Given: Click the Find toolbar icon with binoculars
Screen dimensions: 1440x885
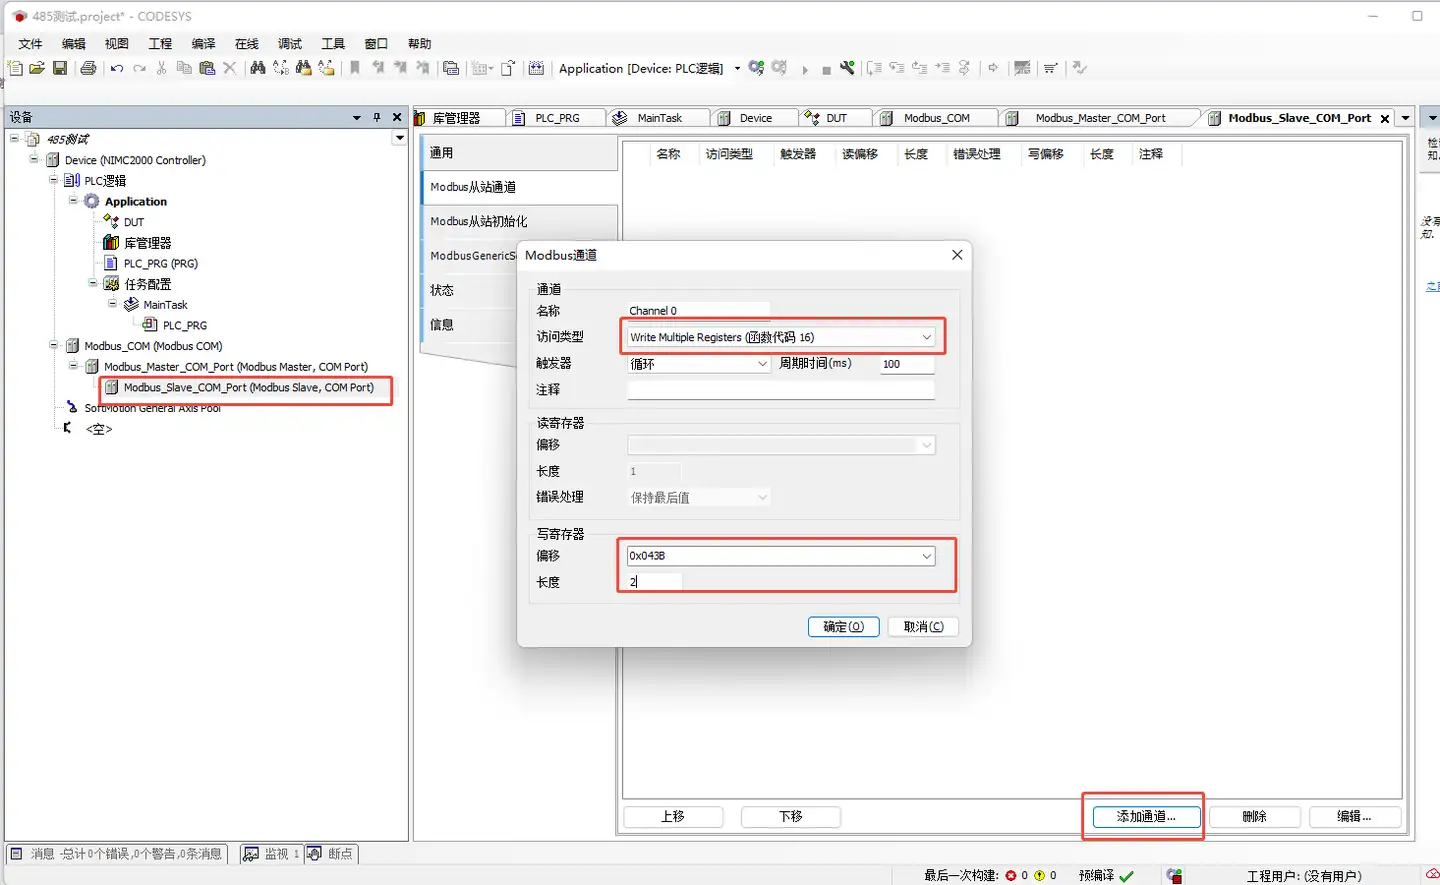Looking at the screenshot, I should (x=257, y=68).
